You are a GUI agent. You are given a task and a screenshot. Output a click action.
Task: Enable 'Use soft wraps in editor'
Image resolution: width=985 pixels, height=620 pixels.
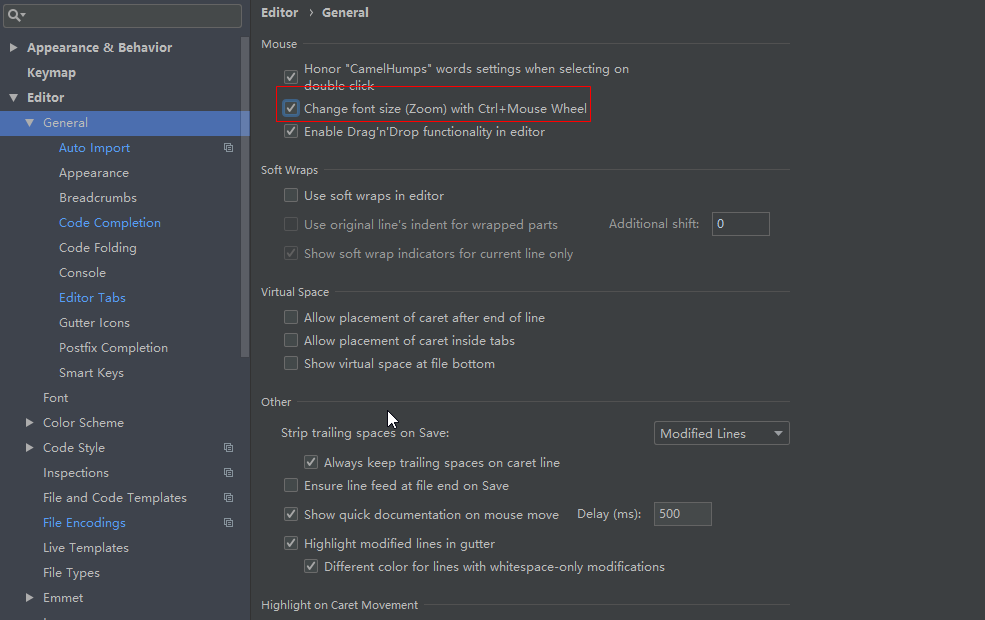(291, 196)
